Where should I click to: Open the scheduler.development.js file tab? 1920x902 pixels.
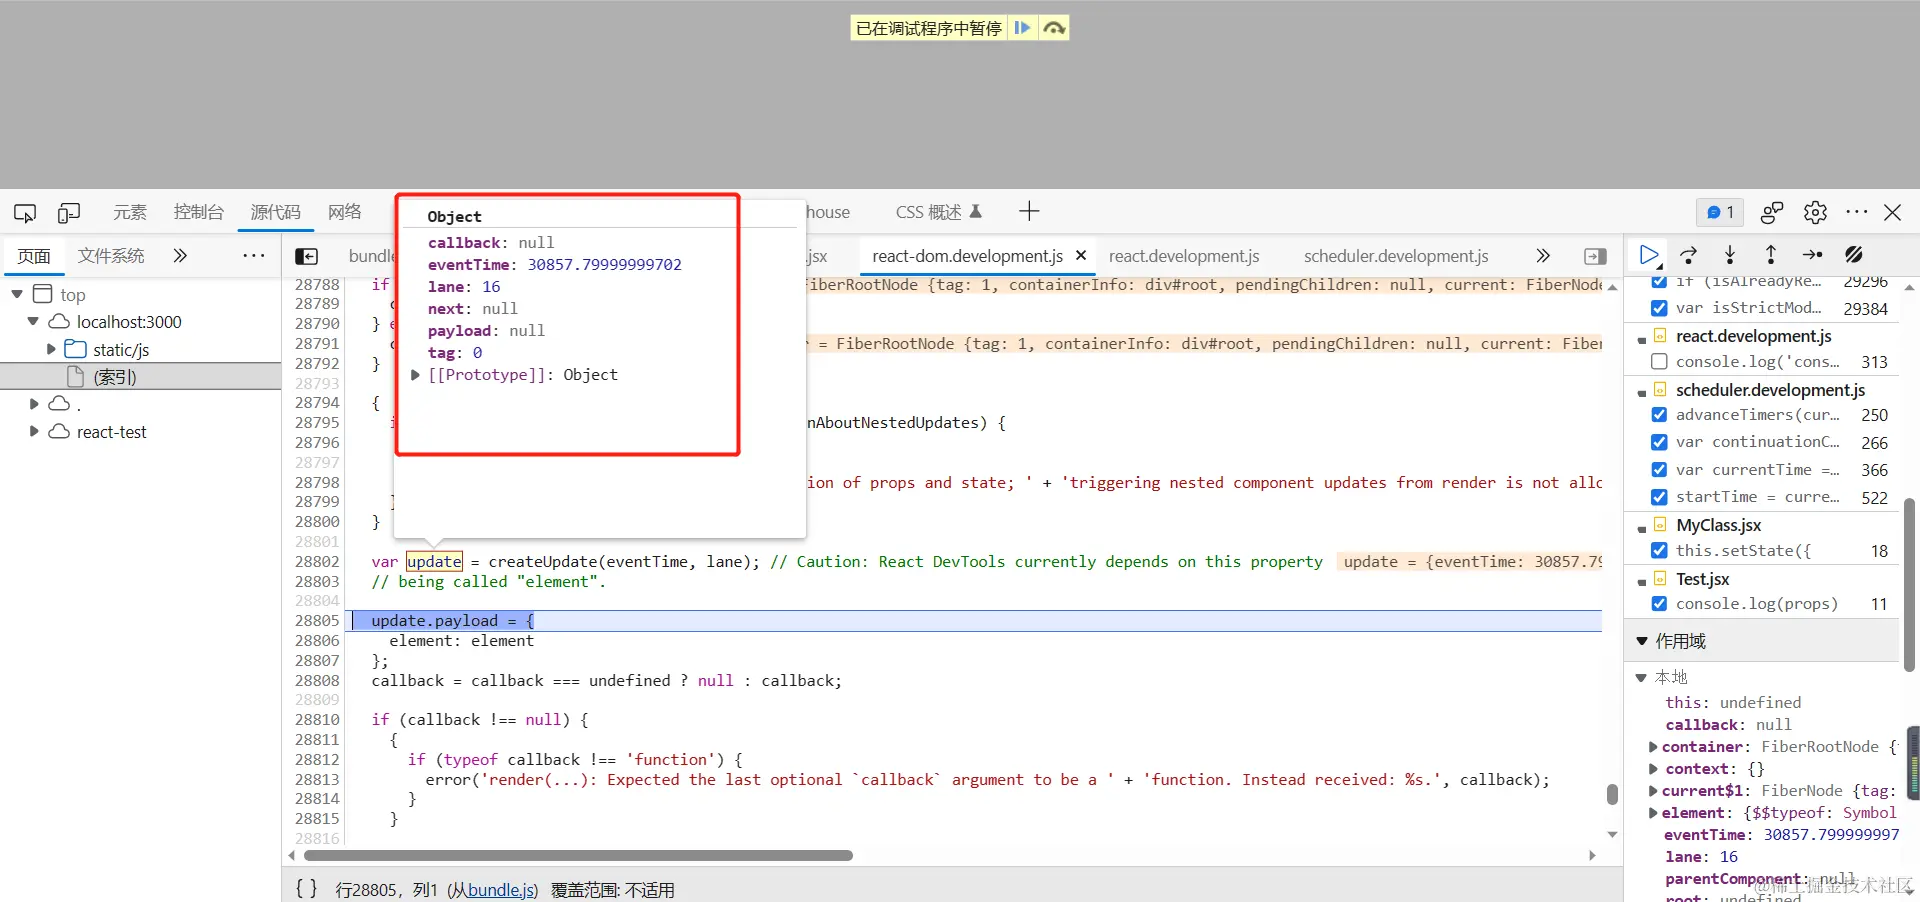[1396, 256]
